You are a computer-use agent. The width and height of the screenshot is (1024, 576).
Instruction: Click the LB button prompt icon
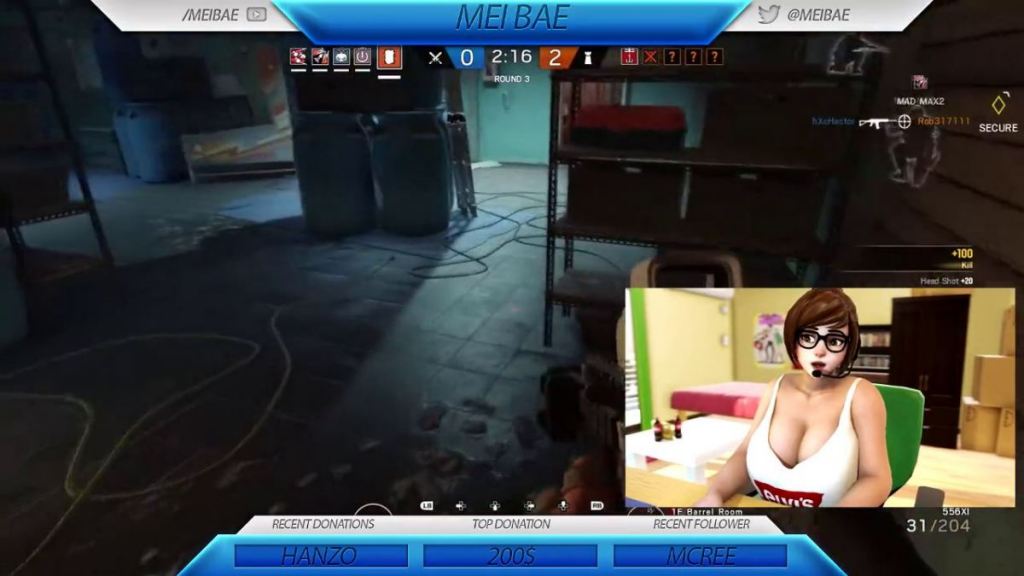point(426,505)
